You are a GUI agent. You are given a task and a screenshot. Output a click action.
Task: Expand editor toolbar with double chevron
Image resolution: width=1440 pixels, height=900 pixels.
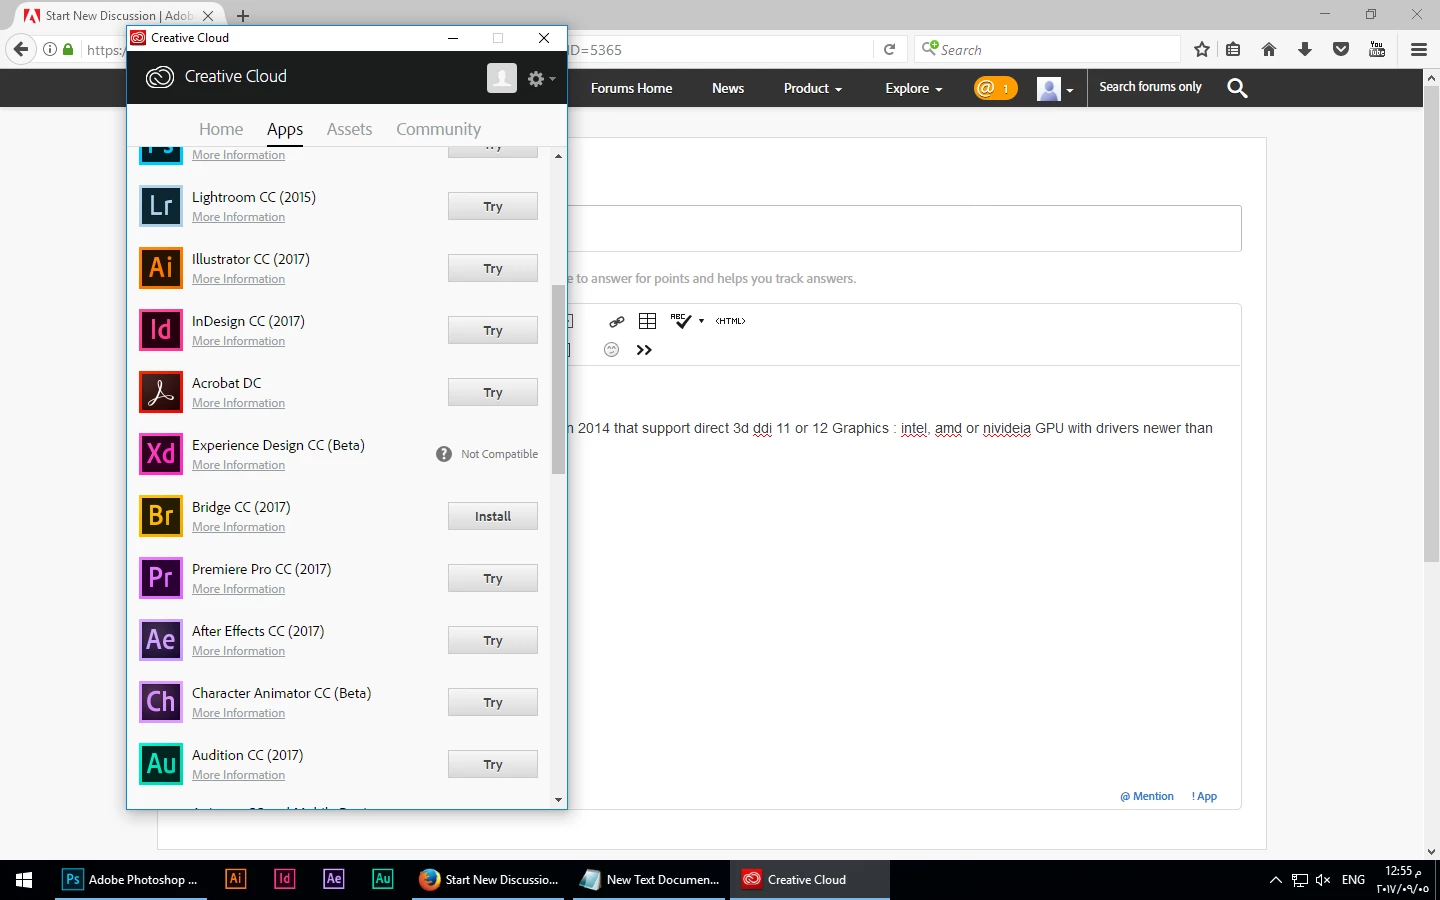644,350
